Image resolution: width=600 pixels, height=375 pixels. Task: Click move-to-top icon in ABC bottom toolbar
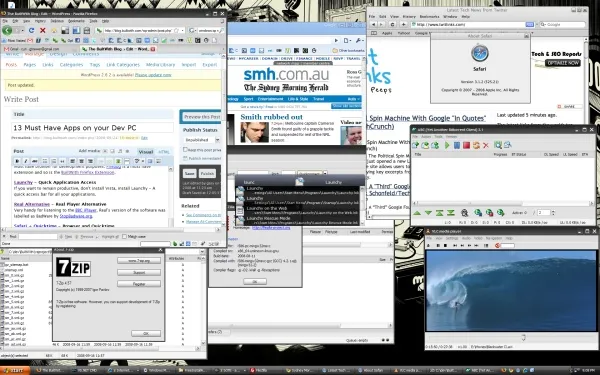[x=439, y=213]
